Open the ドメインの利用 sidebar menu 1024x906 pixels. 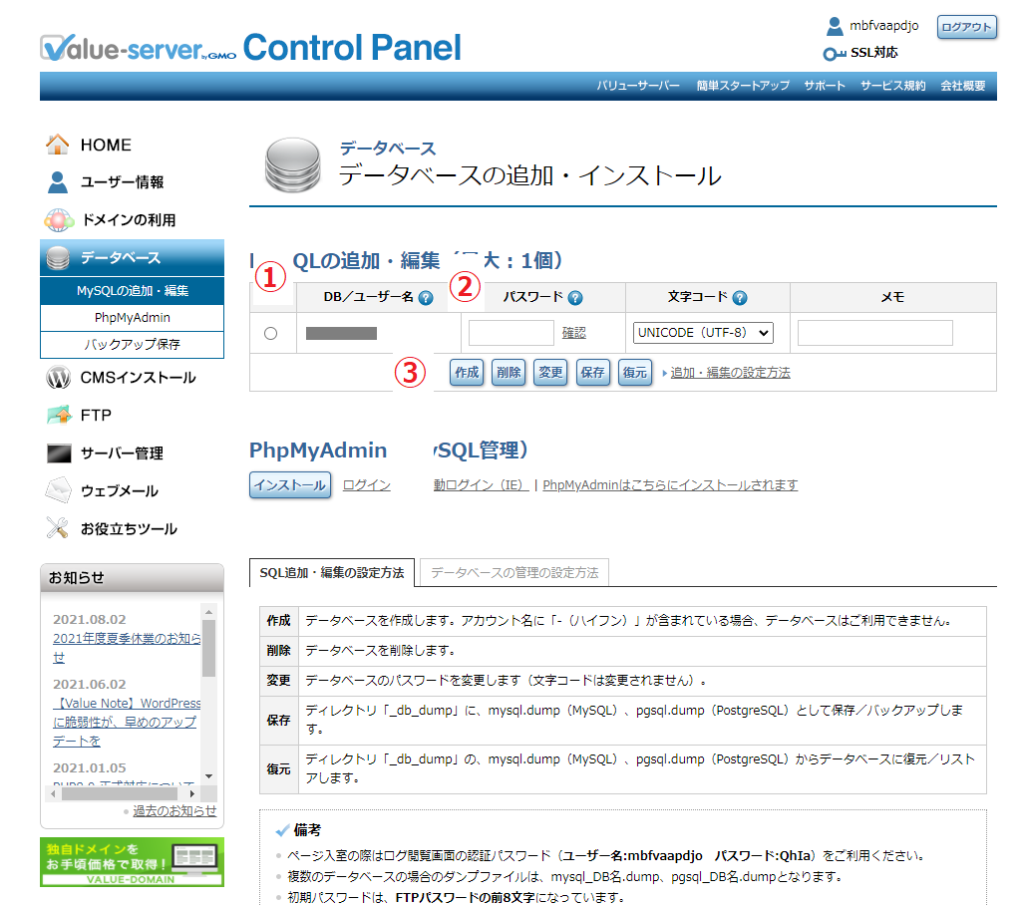tap(129, 220)
